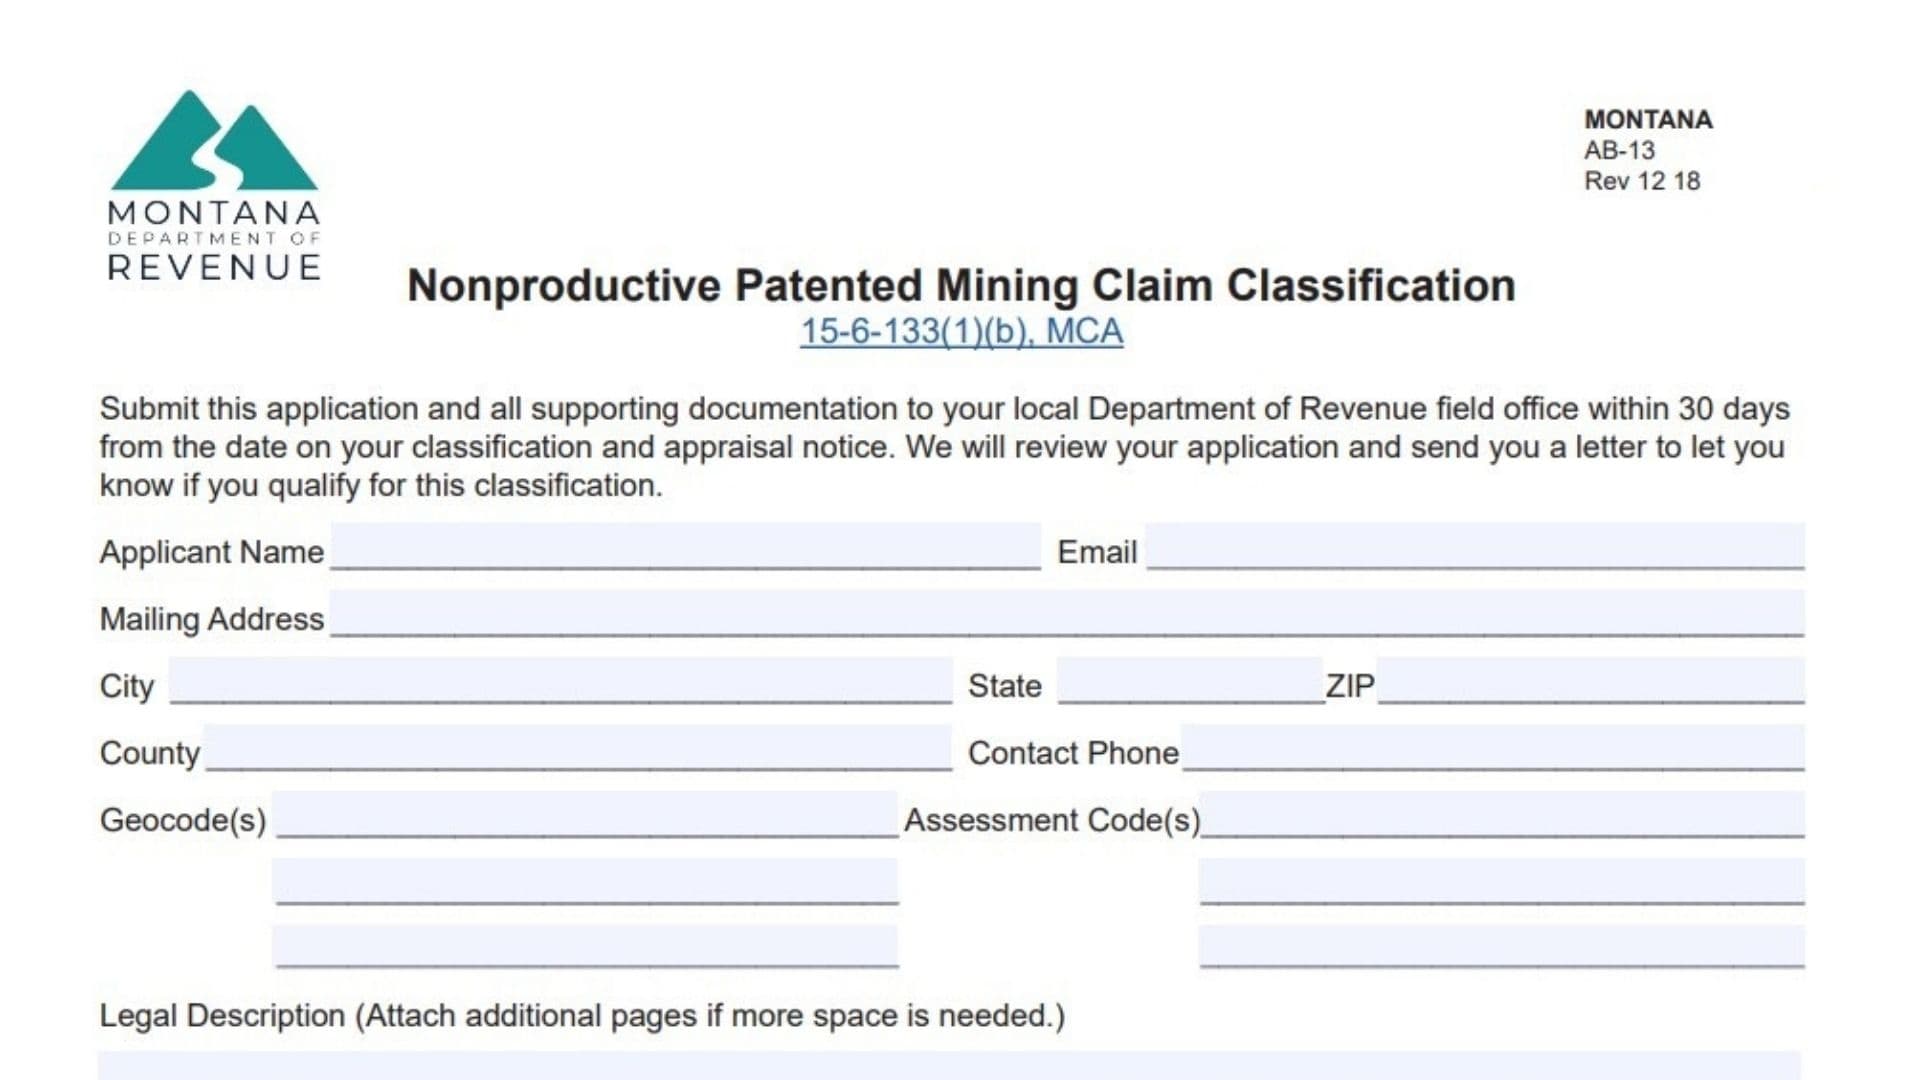The height and width of the screenshot is (1080, 1920).
Task: Select the Mailing Address field
Action: click(1066, 614)
